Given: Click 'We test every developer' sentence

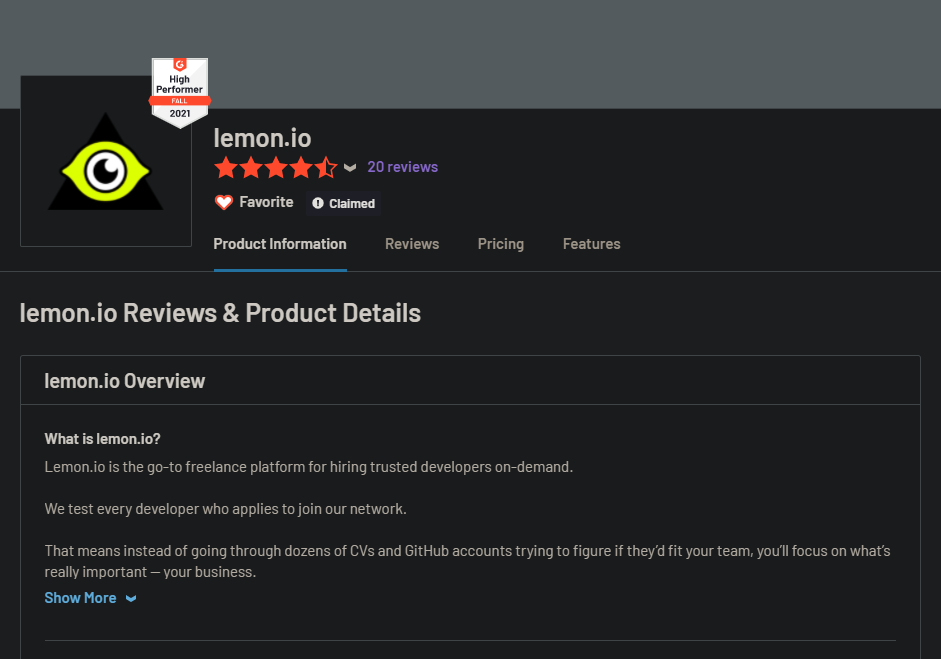Looking at the screenshot, I should (x=226, y=509).
